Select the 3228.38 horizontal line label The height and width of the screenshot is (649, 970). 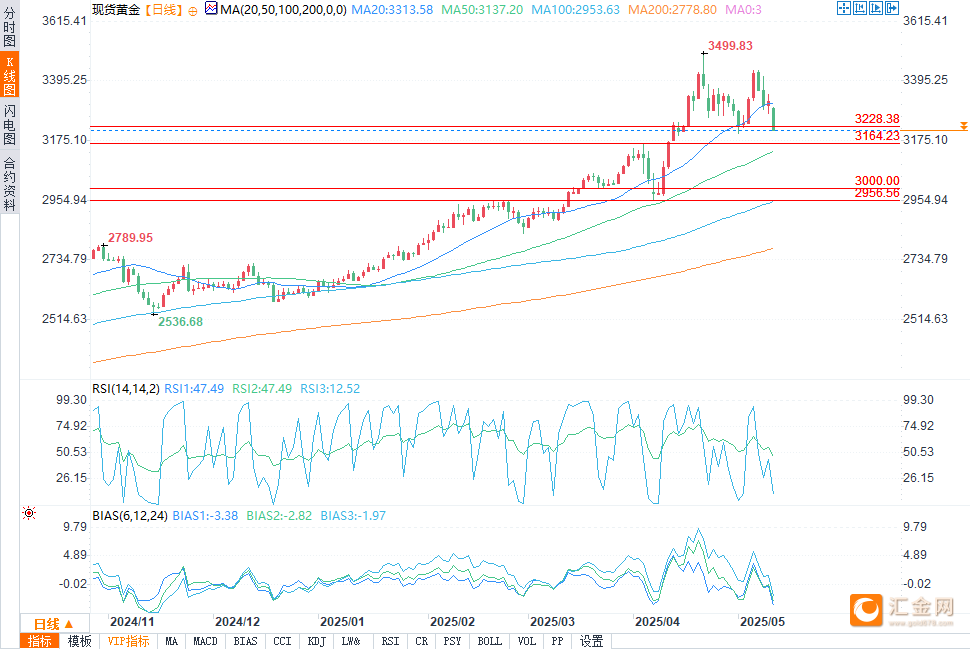(x=877, y=119)
